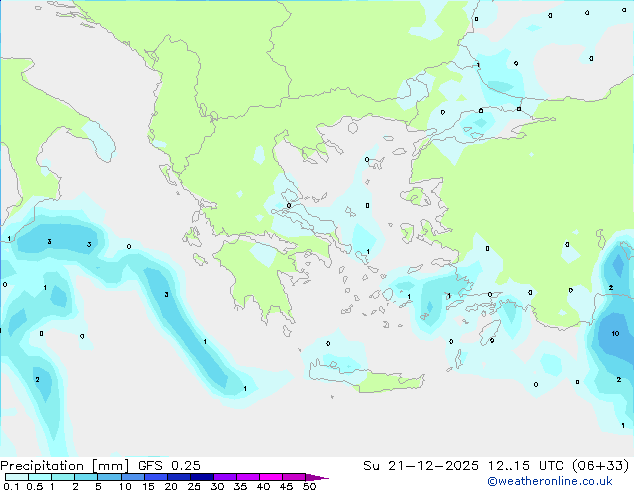Click the "40" legend scale label
Screen dimensions: 634x490
263,486
